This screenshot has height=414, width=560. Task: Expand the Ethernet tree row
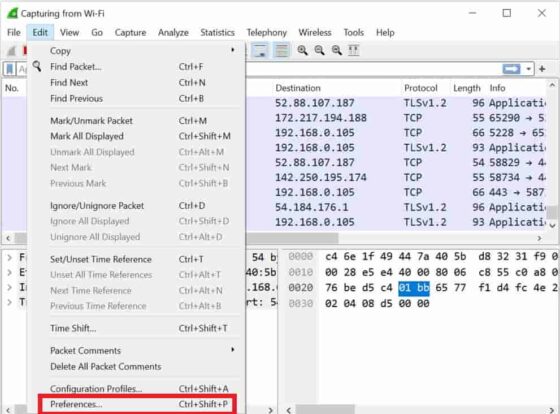9,272
